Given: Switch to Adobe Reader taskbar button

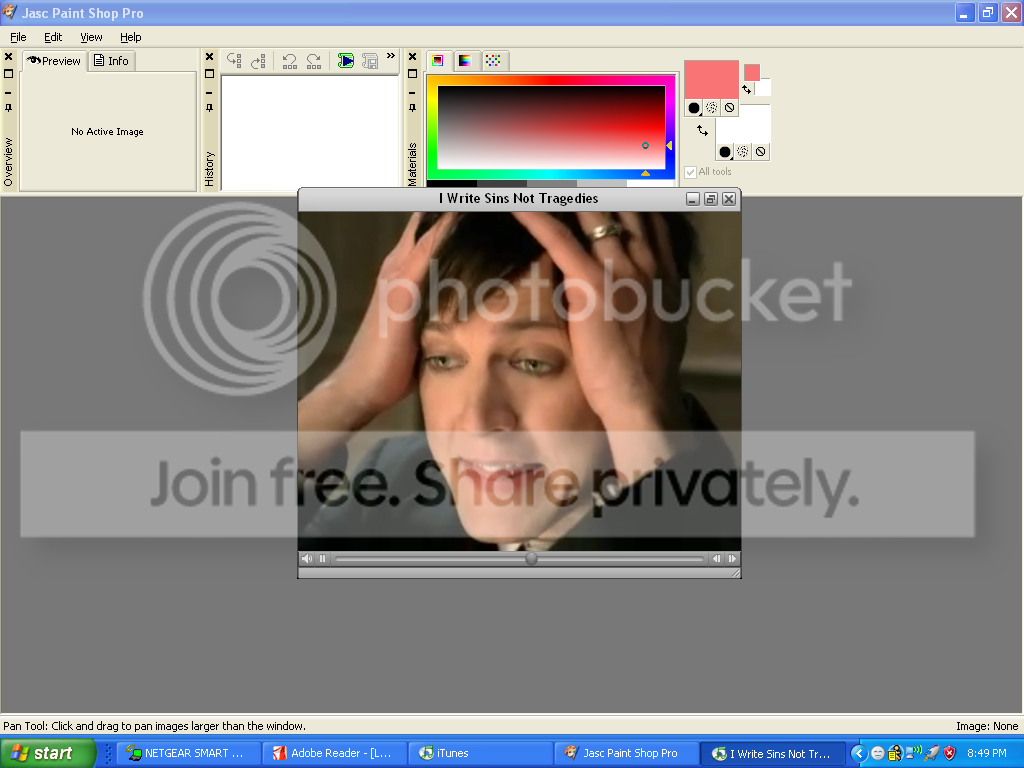Looking at the screenshot, I should point(334,754).
